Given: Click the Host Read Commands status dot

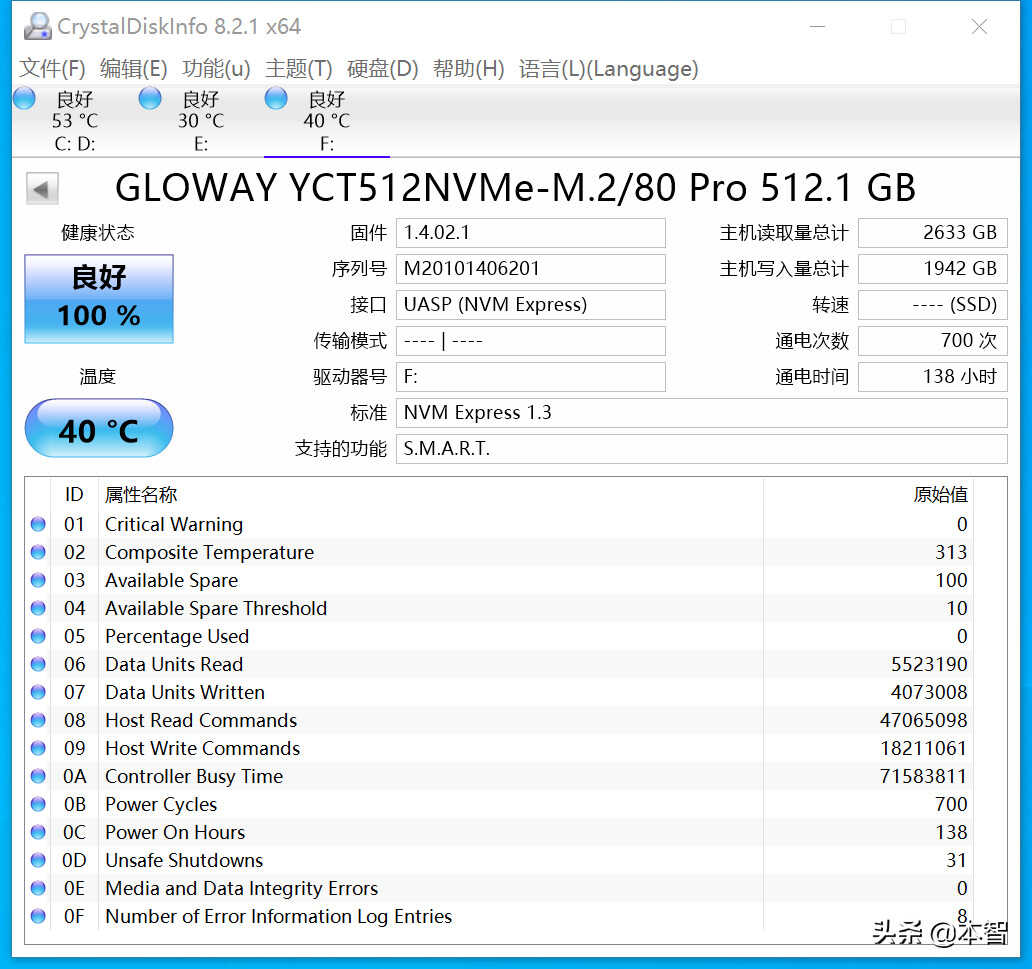Looking at the screenshot, I should (x=38, y=720).
